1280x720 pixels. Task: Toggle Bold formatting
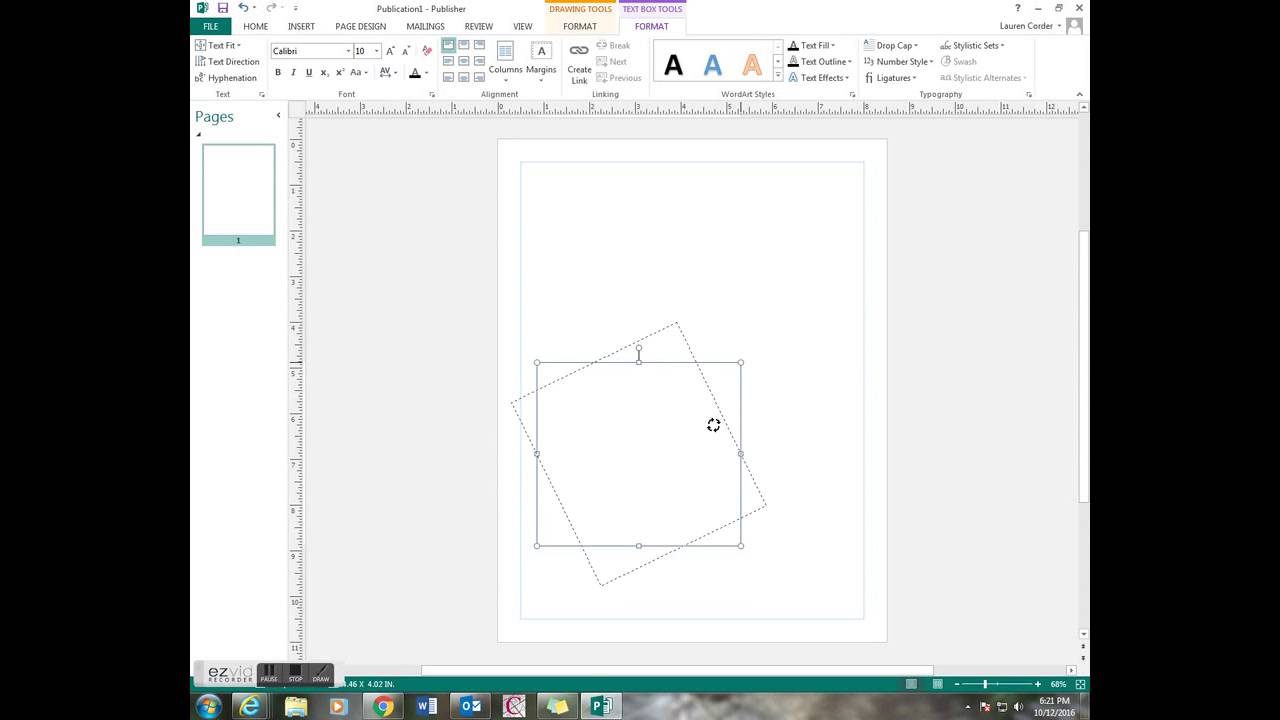(x=278, y=73)
